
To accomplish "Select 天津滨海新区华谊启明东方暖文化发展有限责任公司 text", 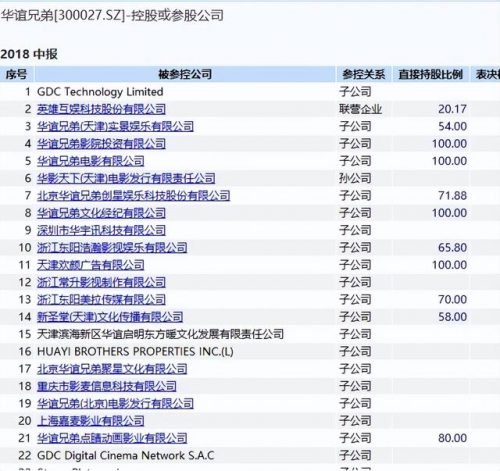I will (x=160, y=334).
